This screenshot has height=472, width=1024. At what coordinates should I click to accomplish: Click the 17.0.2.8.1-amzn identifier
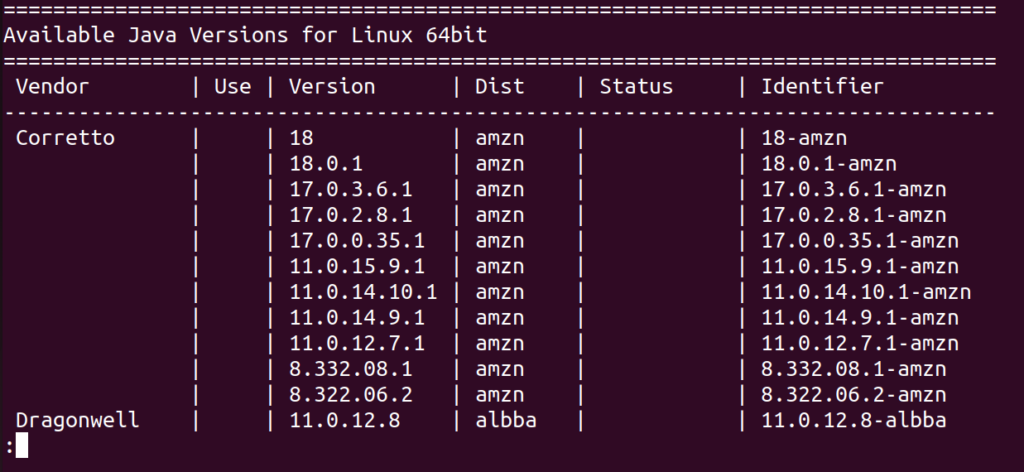point(854,215)
